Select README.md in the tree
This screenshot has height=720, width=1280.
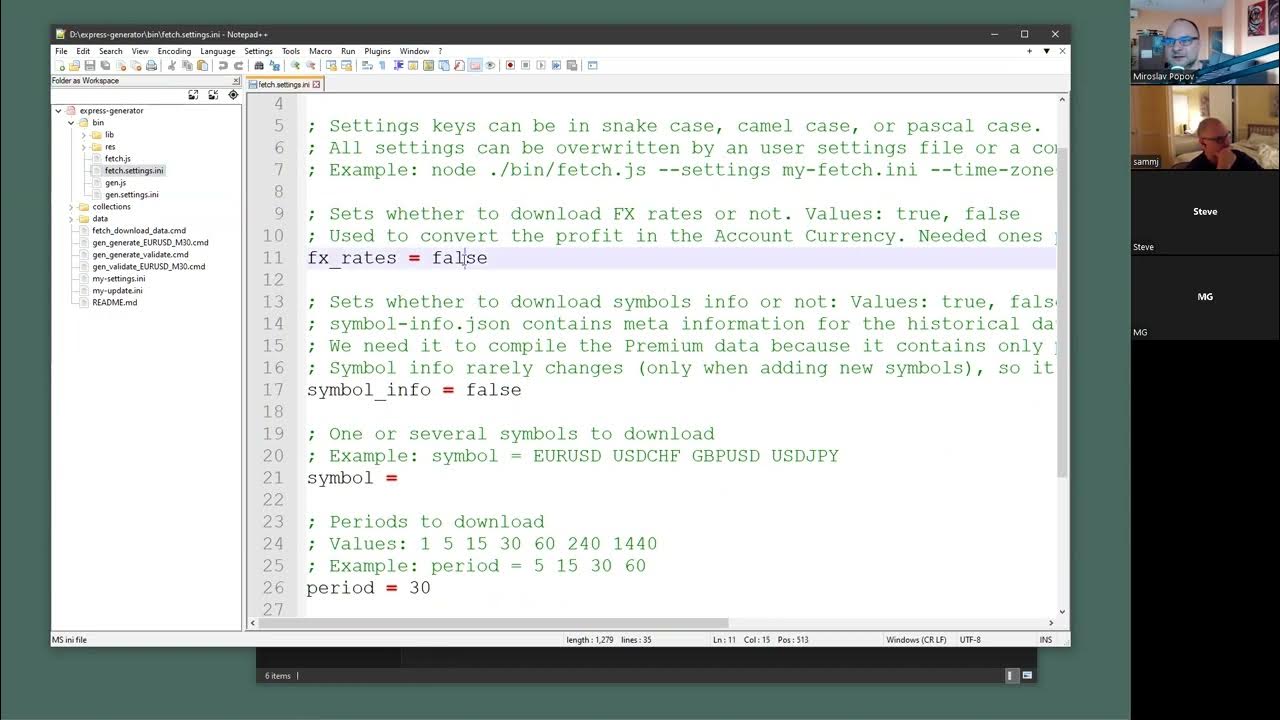click(x=114, y=303)
